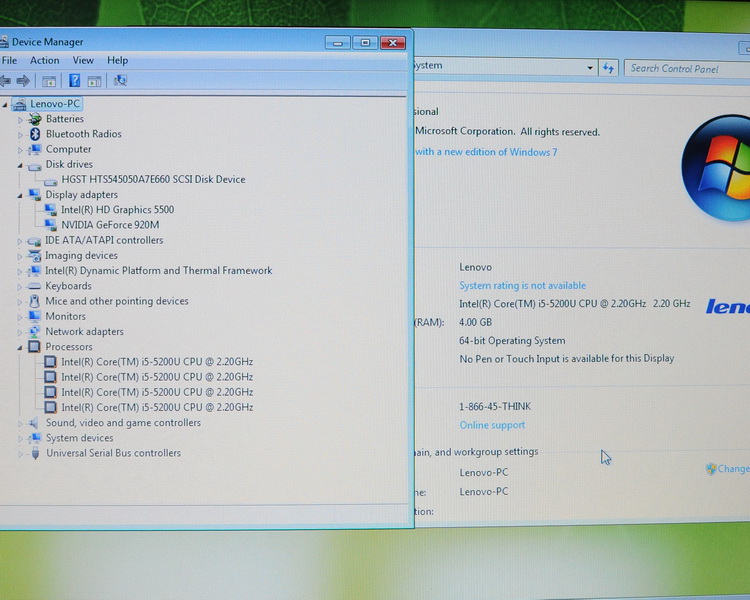
Task: Collapse the Disk drives node
Action: tap(20, 166)
